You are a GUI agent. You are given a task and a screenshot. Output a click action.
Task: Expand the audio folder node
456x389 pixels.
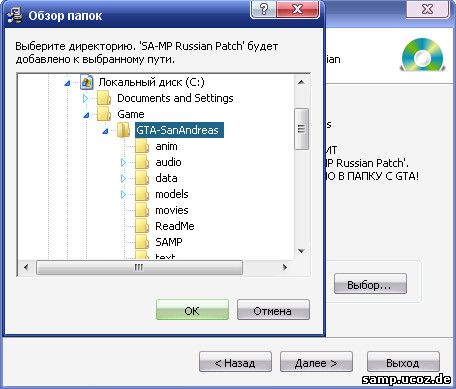point(123,163)
